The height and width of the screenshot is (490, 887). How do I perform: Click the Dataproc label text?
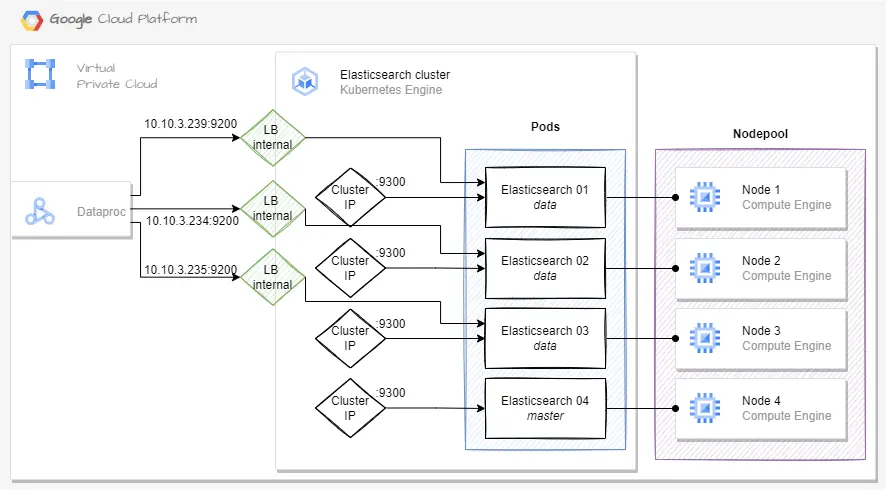click(x=101, y=212)
